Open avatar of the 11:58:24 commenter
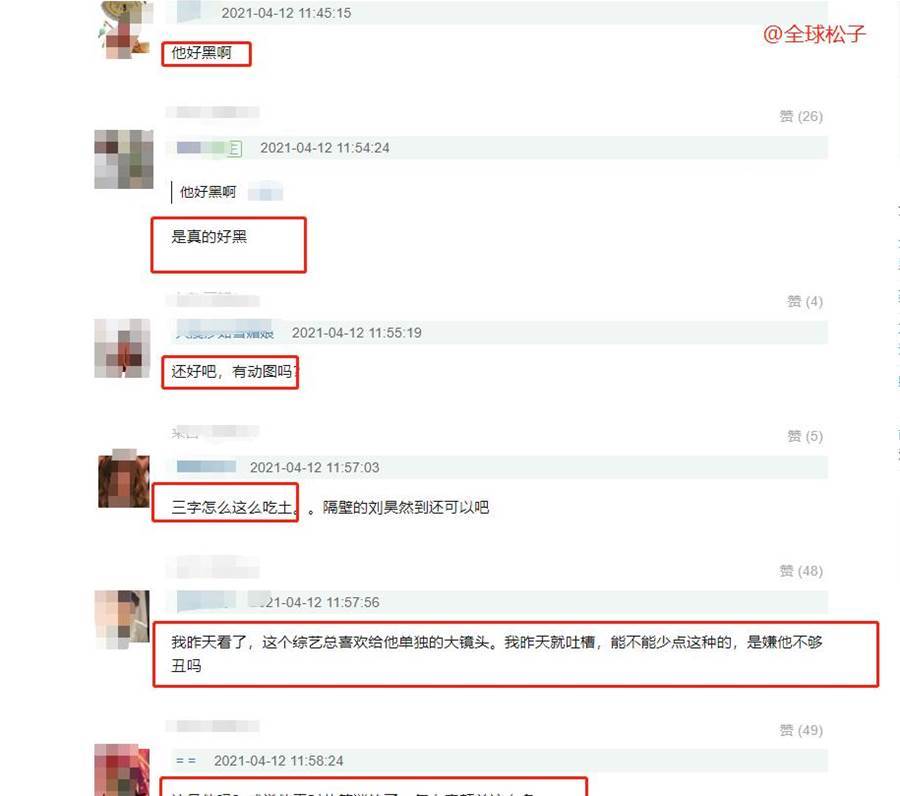Viewport: 900px width, 796px height. 122,770
